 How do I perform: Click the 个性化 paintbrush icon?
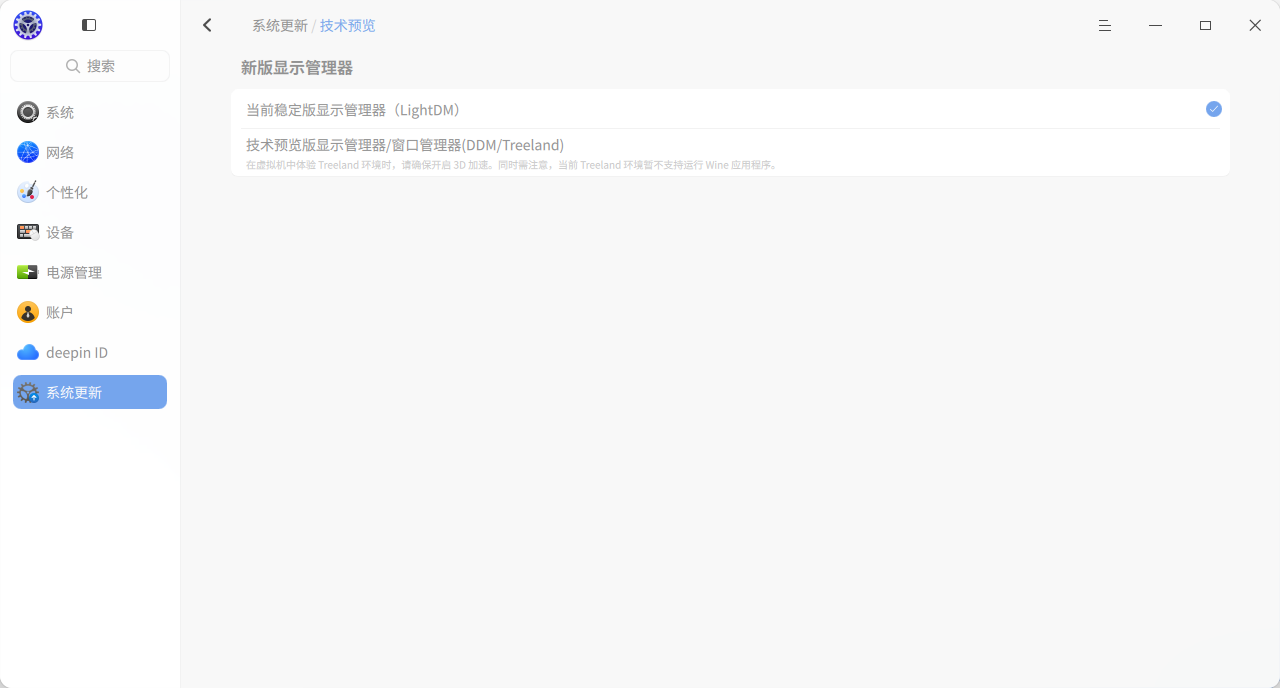28,192
